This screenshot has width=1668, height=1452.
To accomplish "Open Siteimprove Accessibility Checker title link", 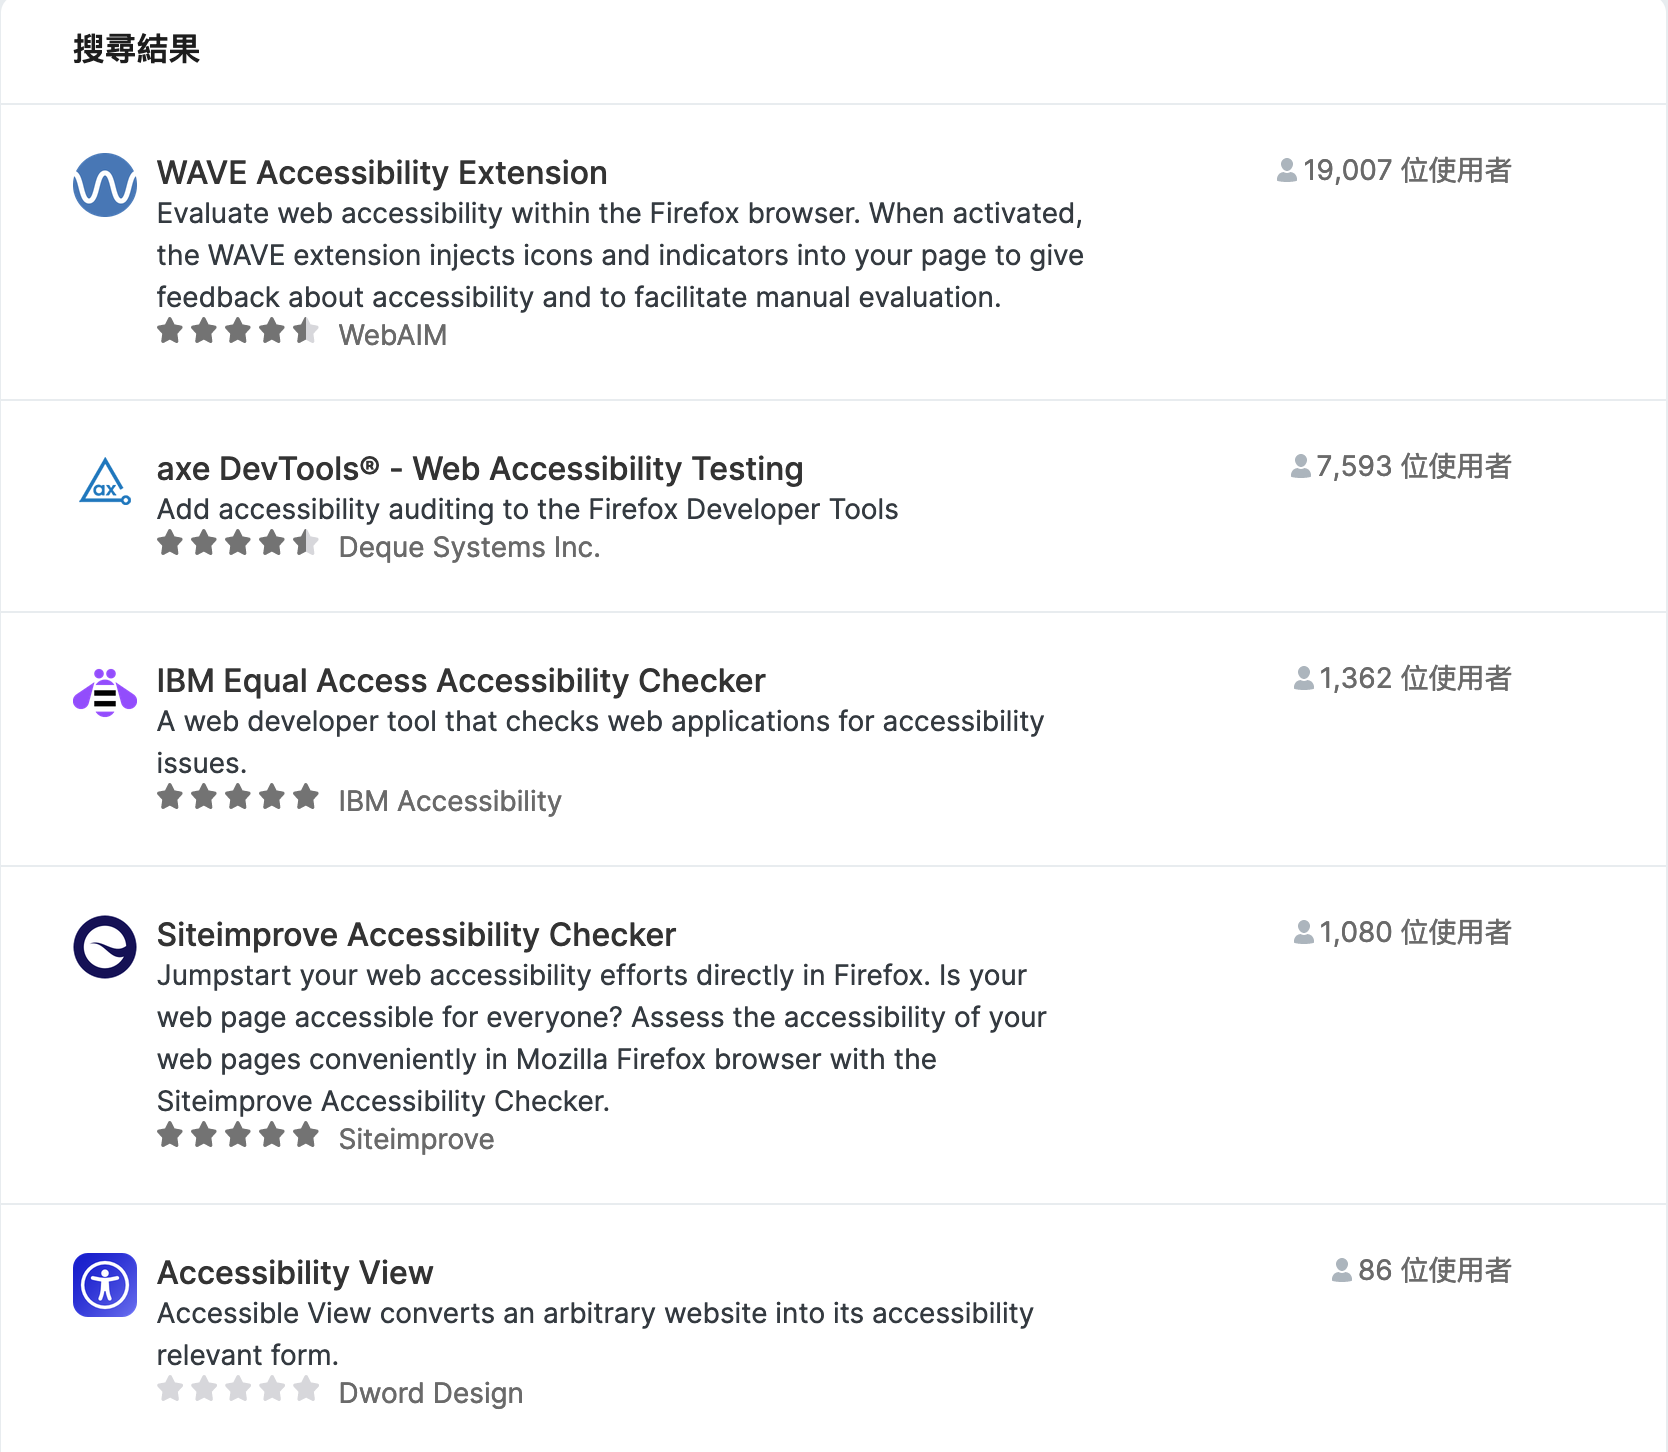I will click(416, 934).
